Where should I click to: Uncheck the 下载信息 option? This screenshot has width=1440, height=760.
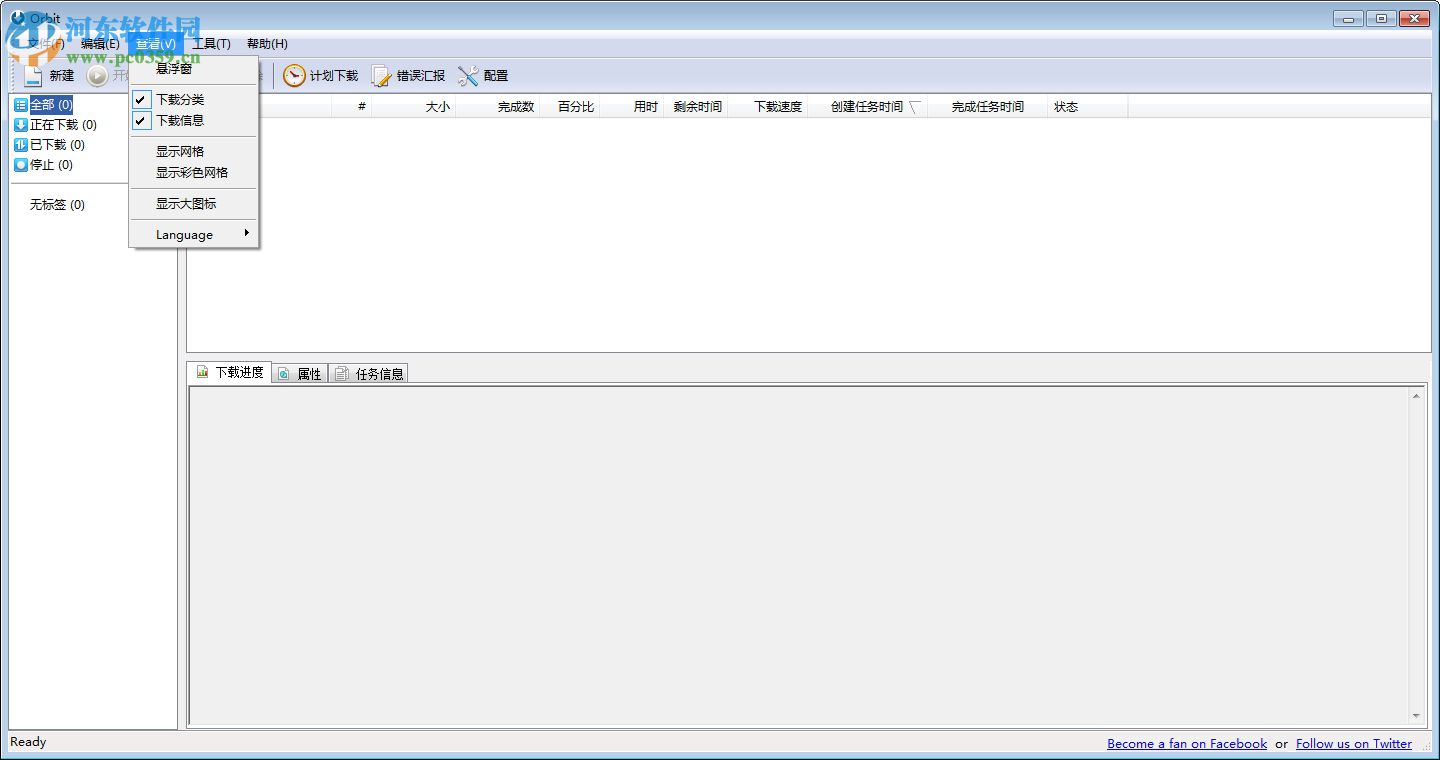pos(180,119)
